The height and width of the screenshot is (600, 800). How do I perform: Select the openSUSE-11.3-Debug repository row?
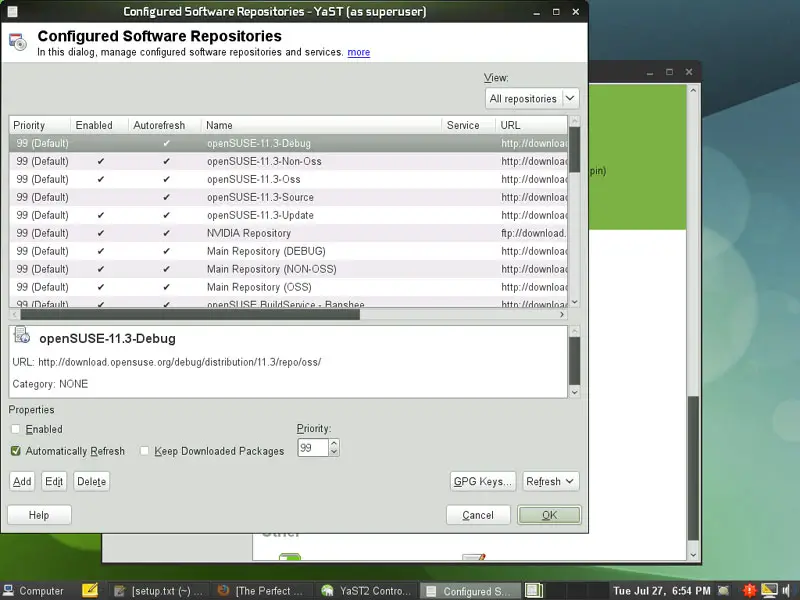(288, 143)
